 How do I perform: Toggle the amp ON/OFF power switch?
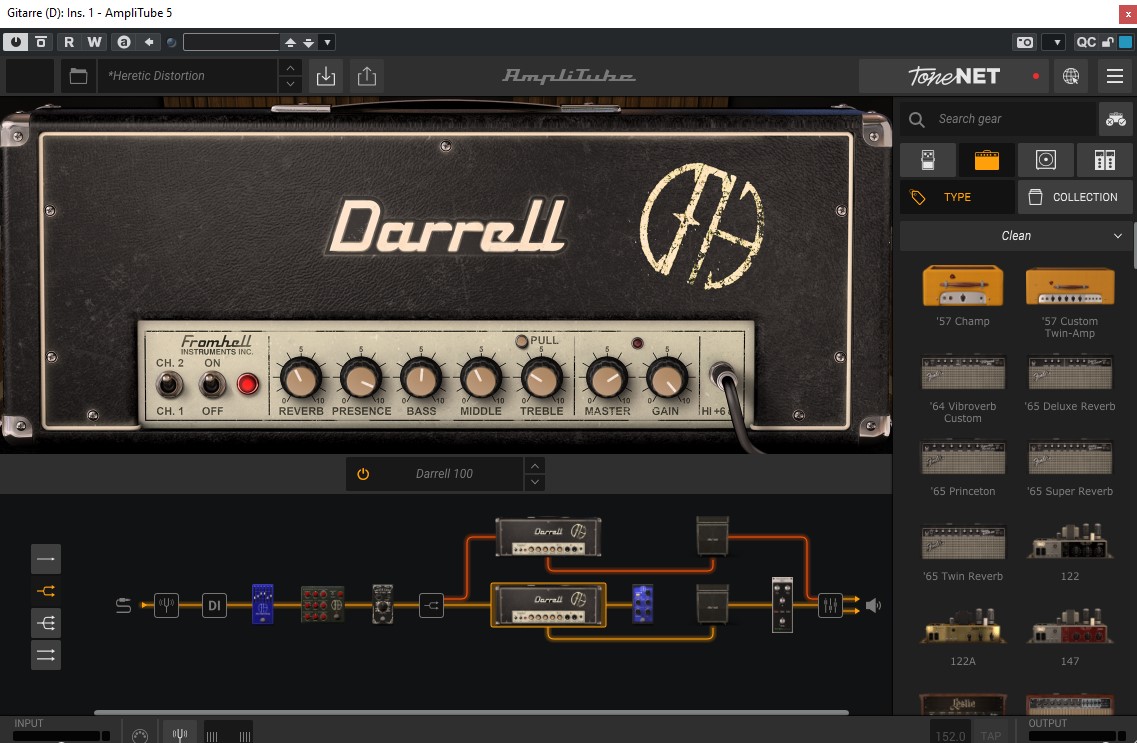click(212, 384)
